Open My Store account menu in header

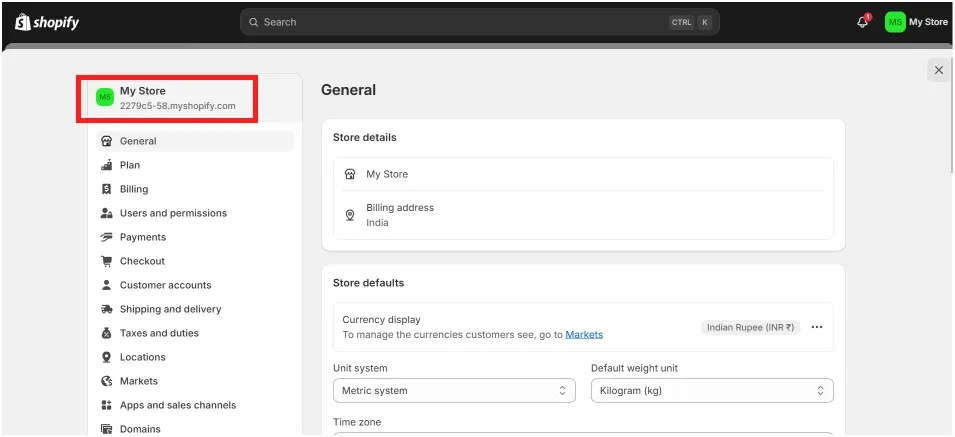point(917,22)
